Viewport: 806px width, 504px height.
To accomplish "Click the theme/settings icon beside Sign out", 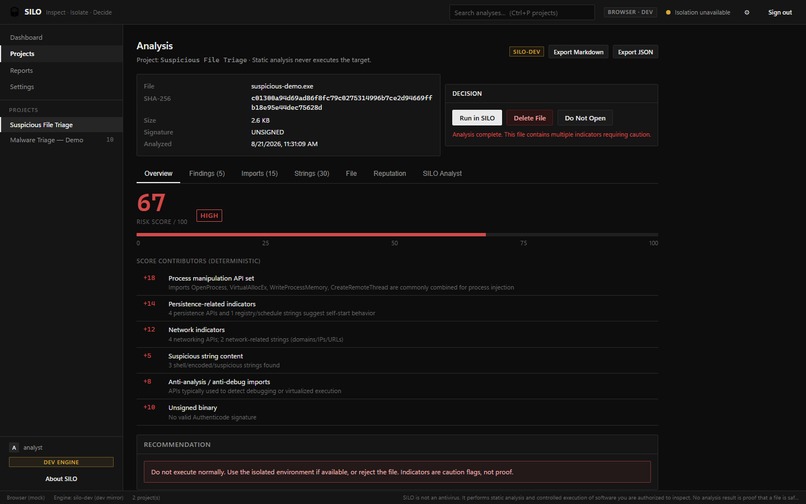I will [x=747, y=12].
